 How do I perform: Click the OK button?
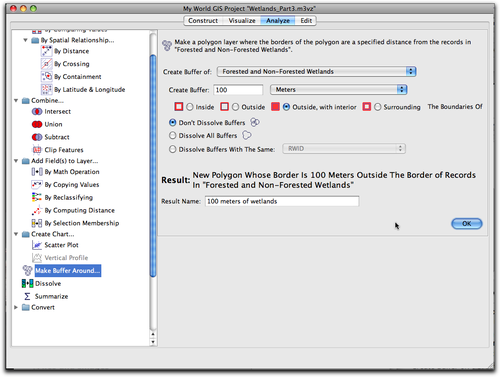[x=467, y=224]
